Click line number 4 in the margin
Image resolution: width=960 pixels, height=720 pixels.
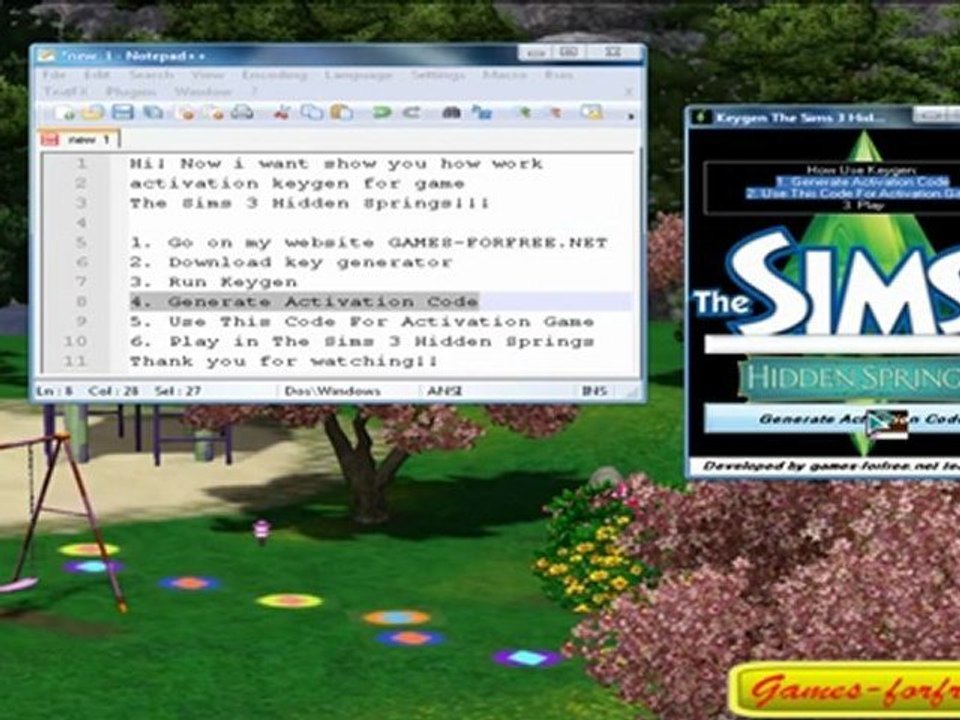coord(81,223)
